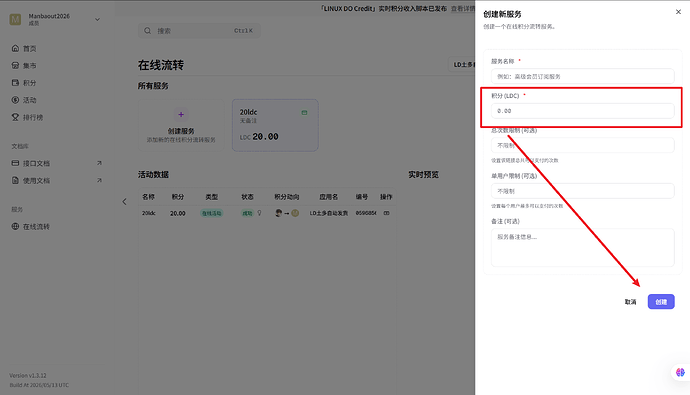This screenshot has width=690, height=395.
Task: Click the blue 创建 button
Action: [x=661, y=302]
